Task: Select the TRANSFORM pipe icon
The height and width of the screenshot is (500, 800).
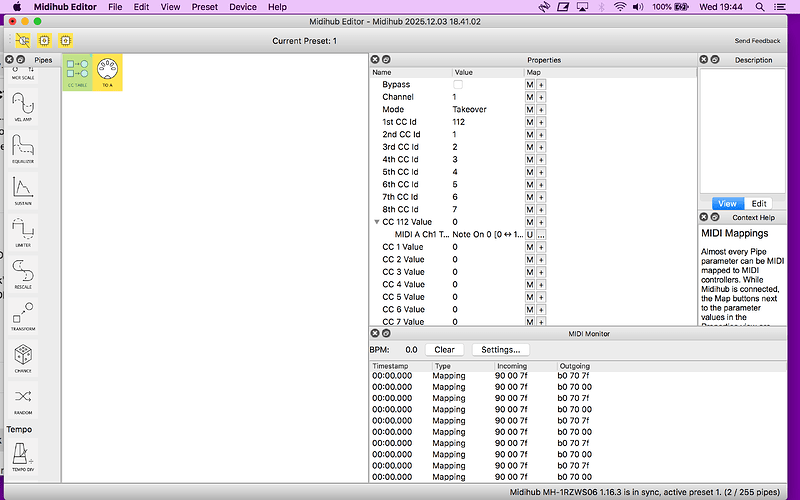Action: click(23, 315)
